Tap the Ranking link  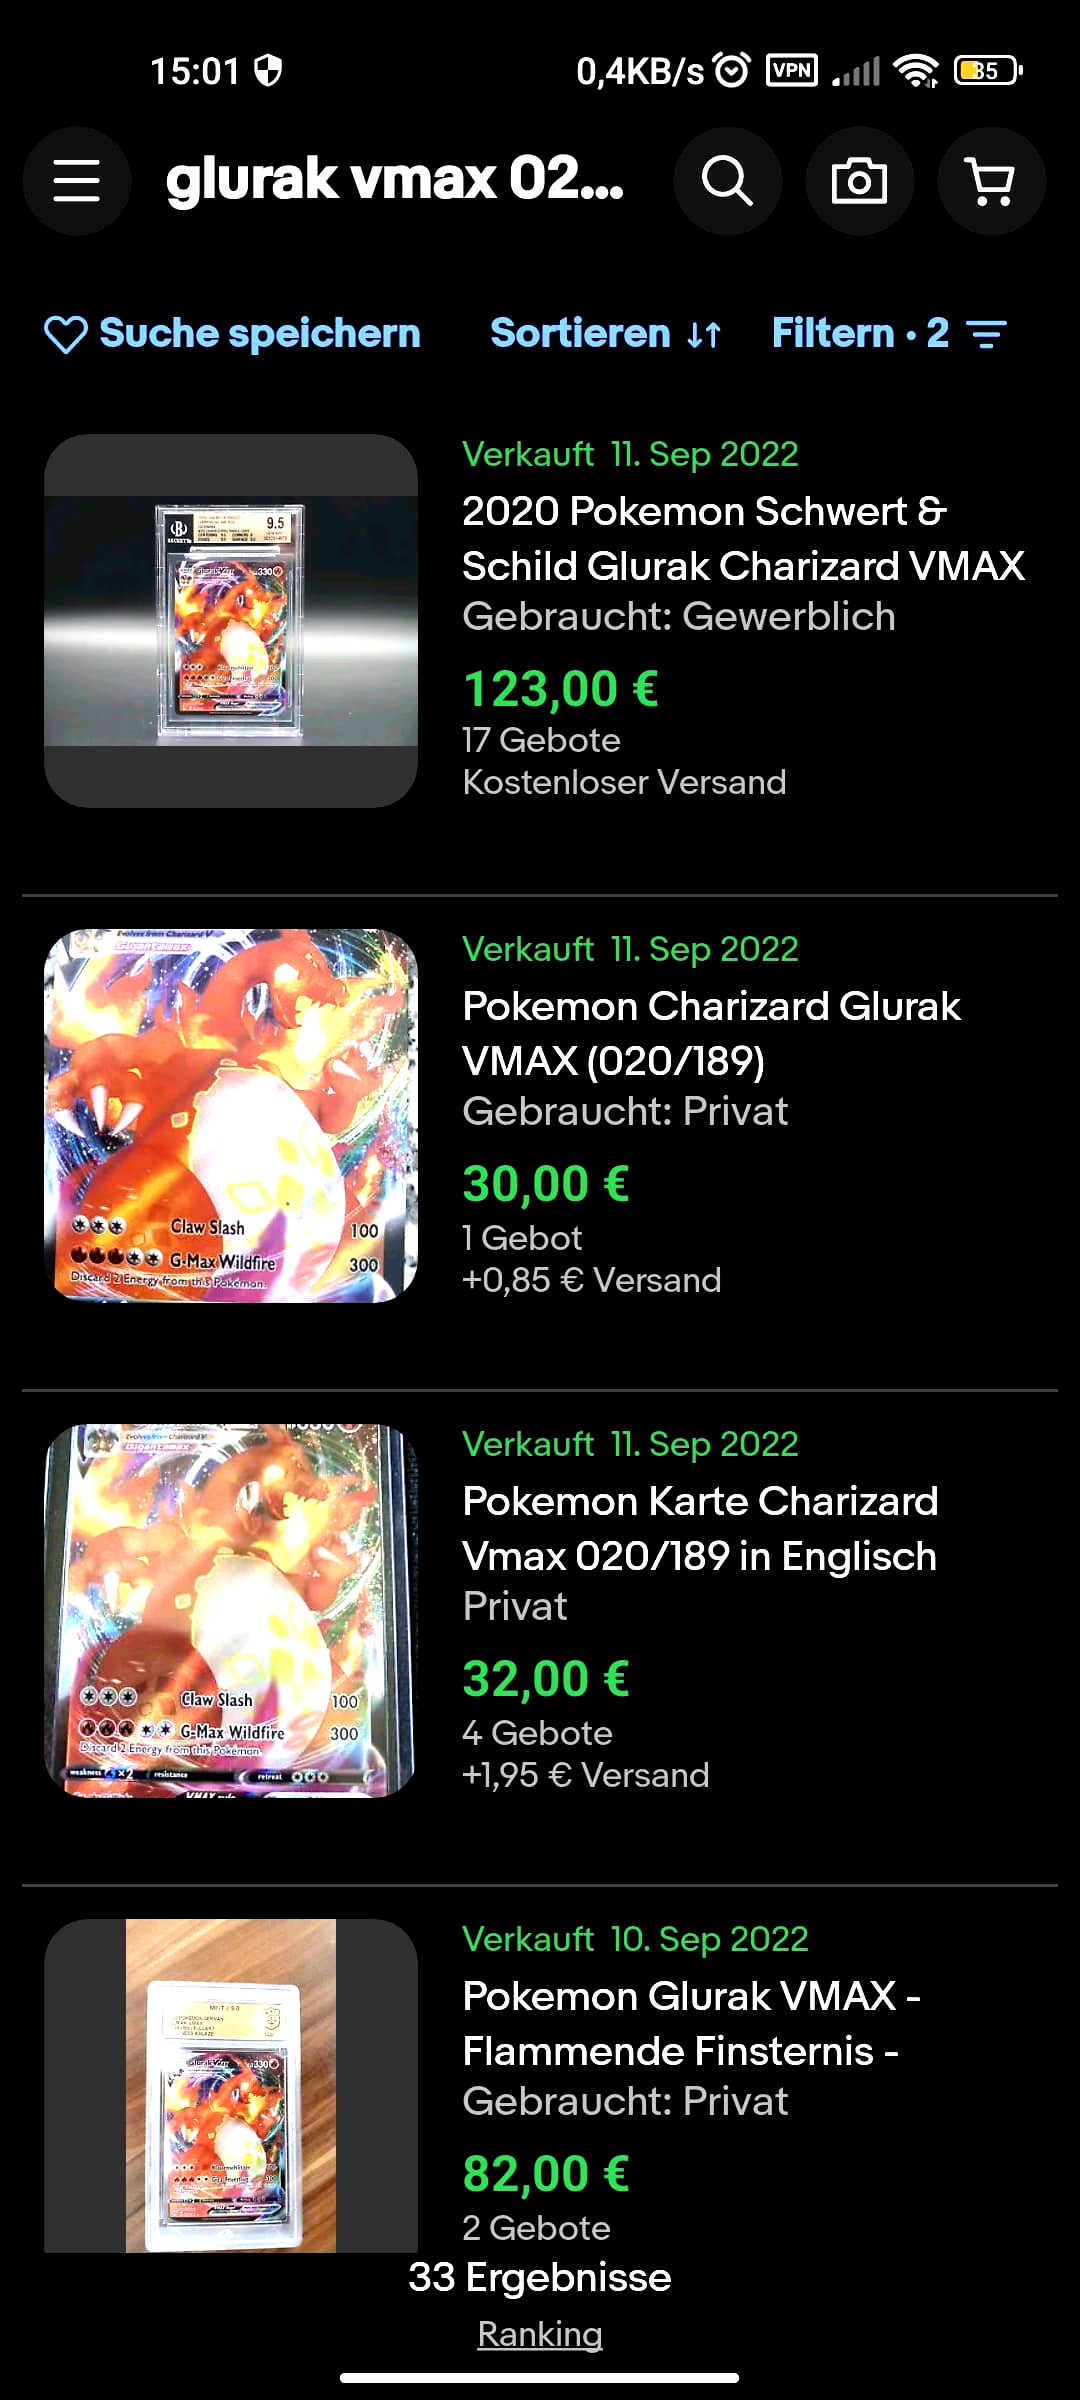[540, 2334]
